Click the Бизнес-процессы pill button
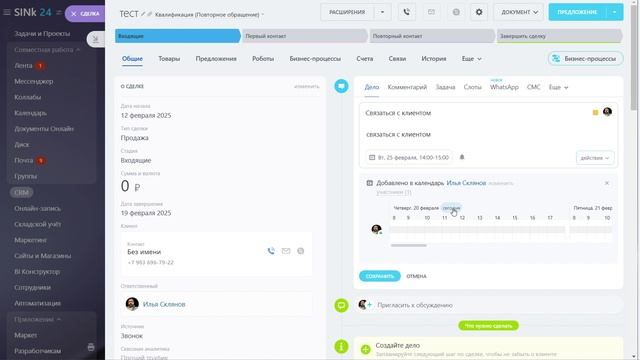The width and height of the screenshot is (640, 360). click(x=585, y=59)
